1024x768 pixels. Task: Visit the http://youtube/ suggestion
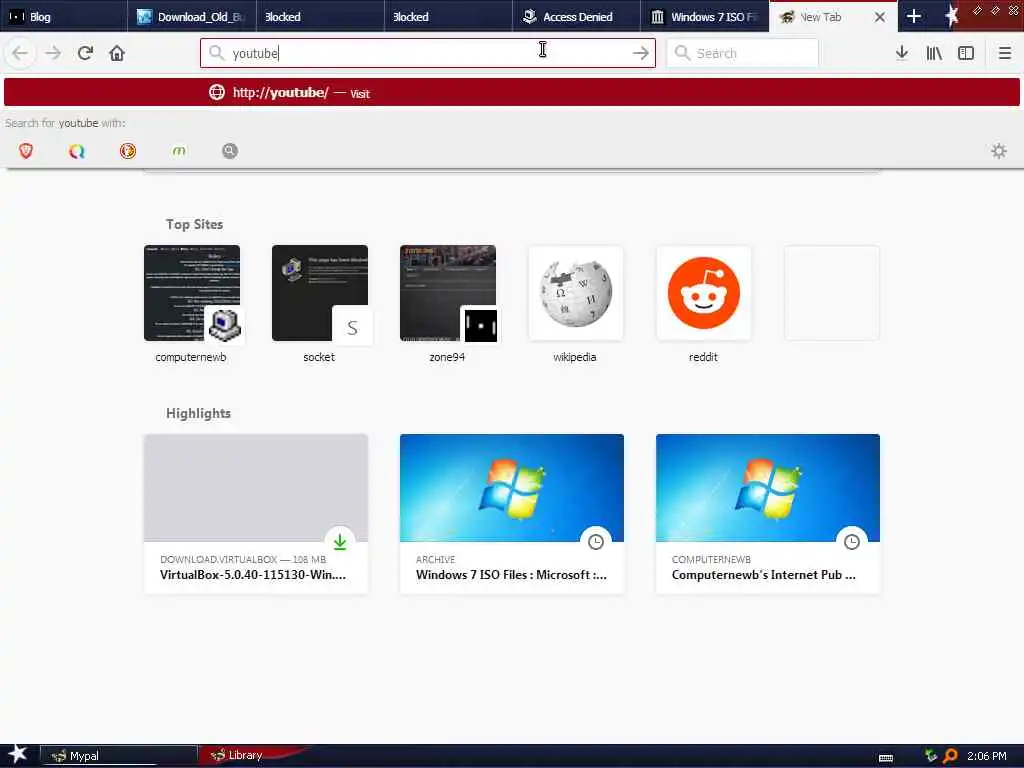coord(511,92)
